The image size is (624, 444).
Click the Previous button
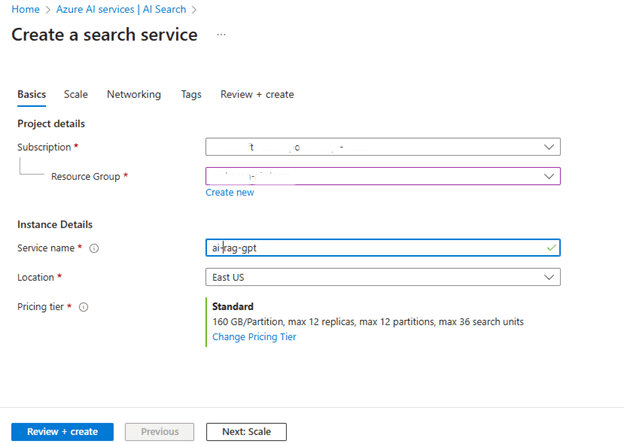click(160, 432)
